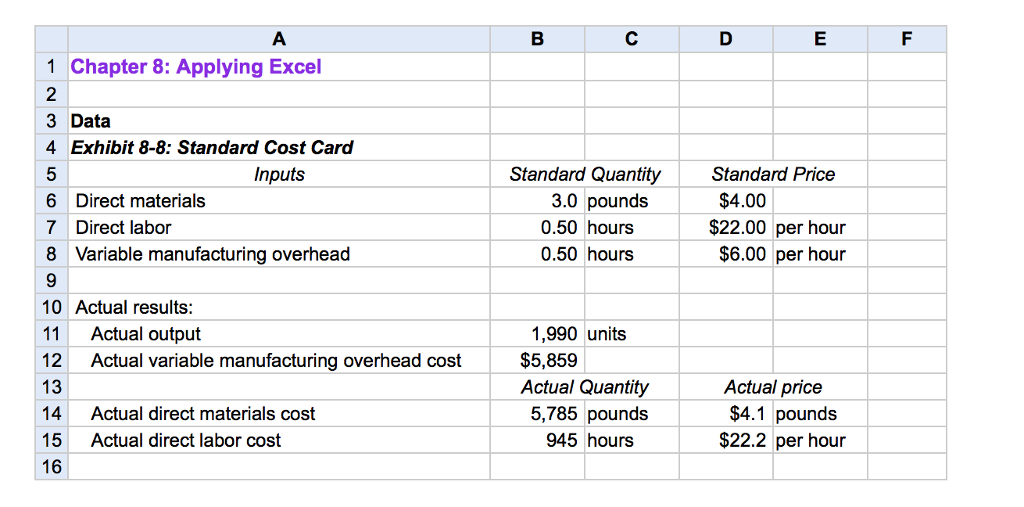Click 'Actual direct materials cost' label

click(x=279, y=414)
